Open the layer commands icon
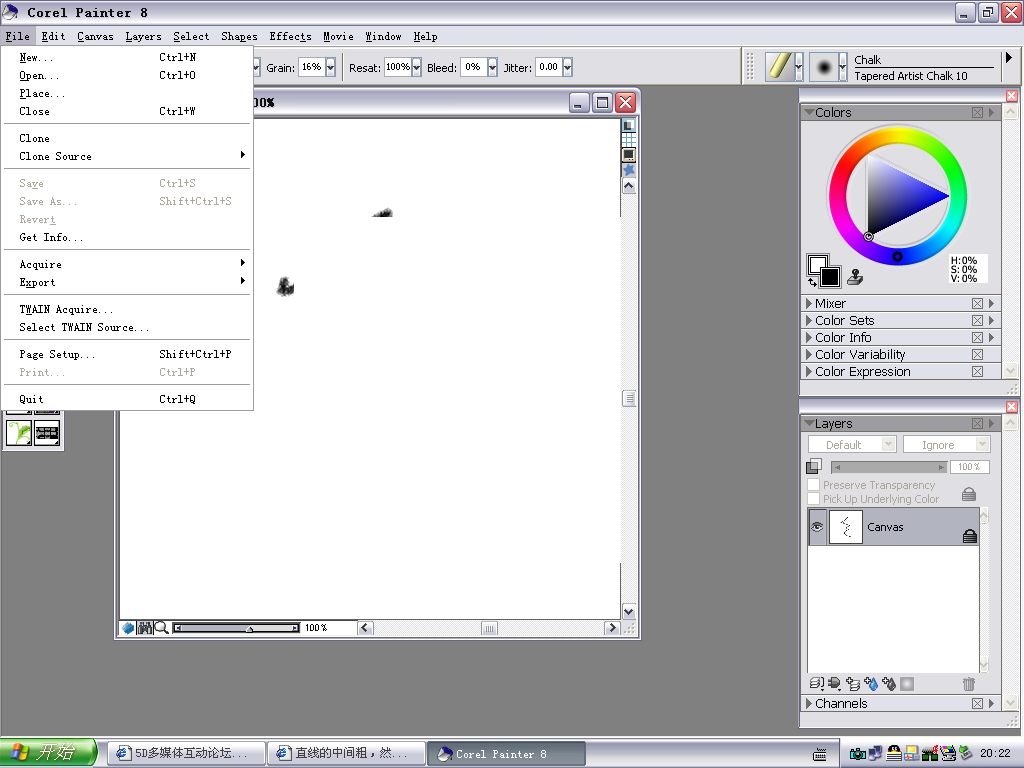The height and width of the screenshot is (768, 1024). [816, 684]
